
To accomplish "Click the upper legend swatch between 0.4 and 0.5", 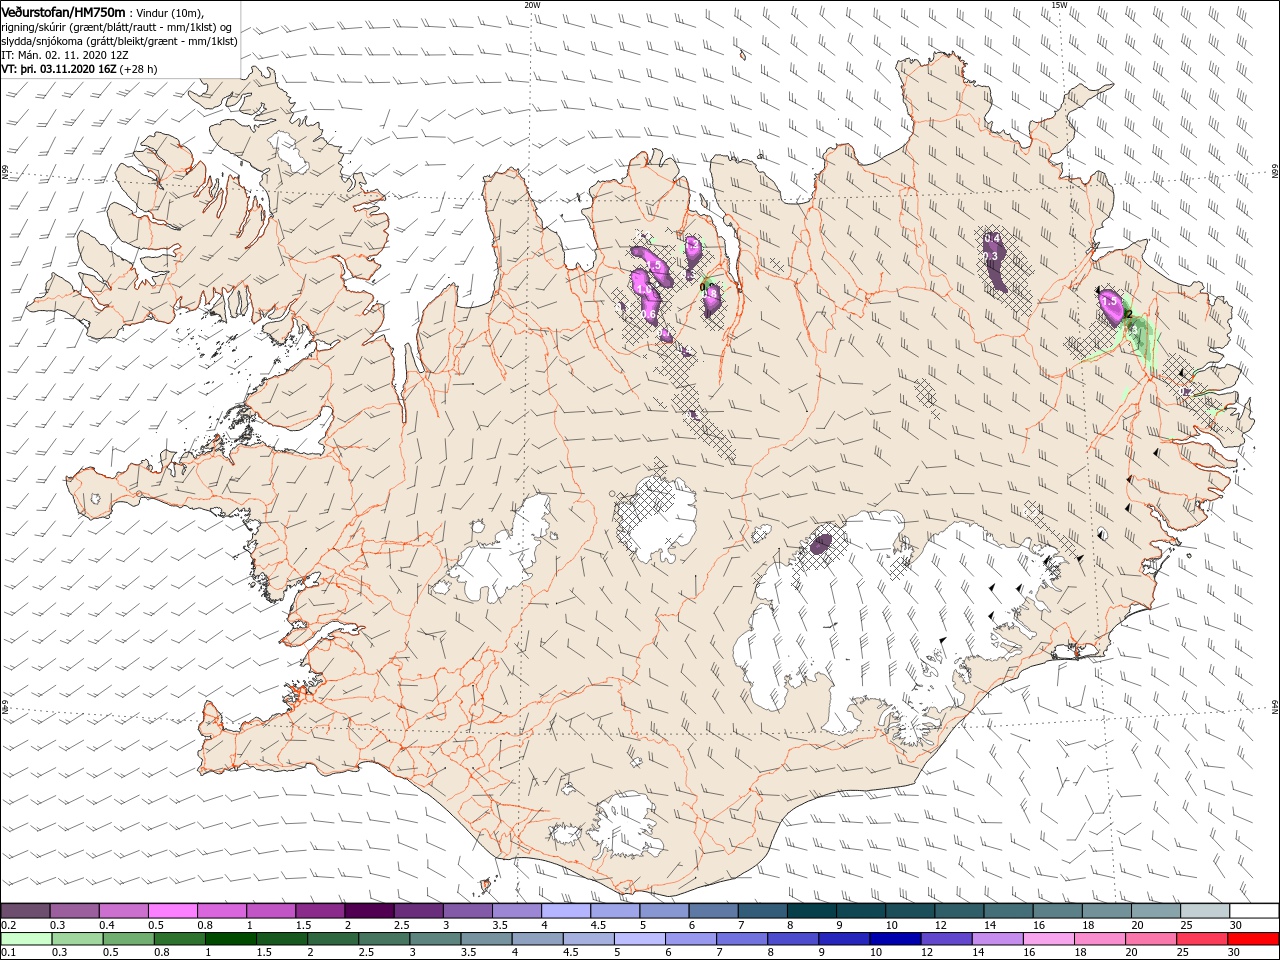I will (123, 911).
